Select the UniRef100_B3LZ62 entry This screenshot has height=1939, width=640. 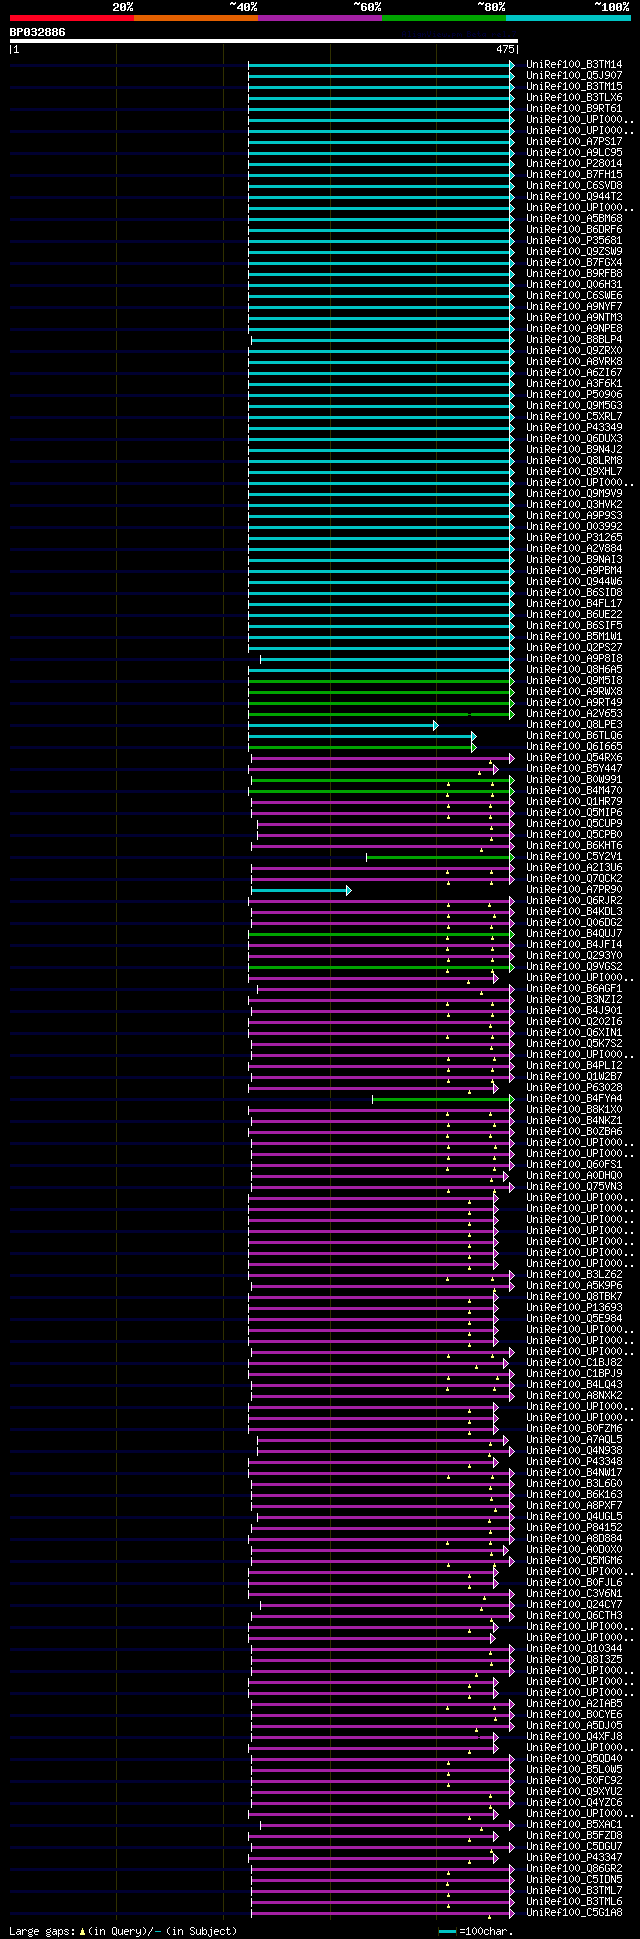point(574,1274)
